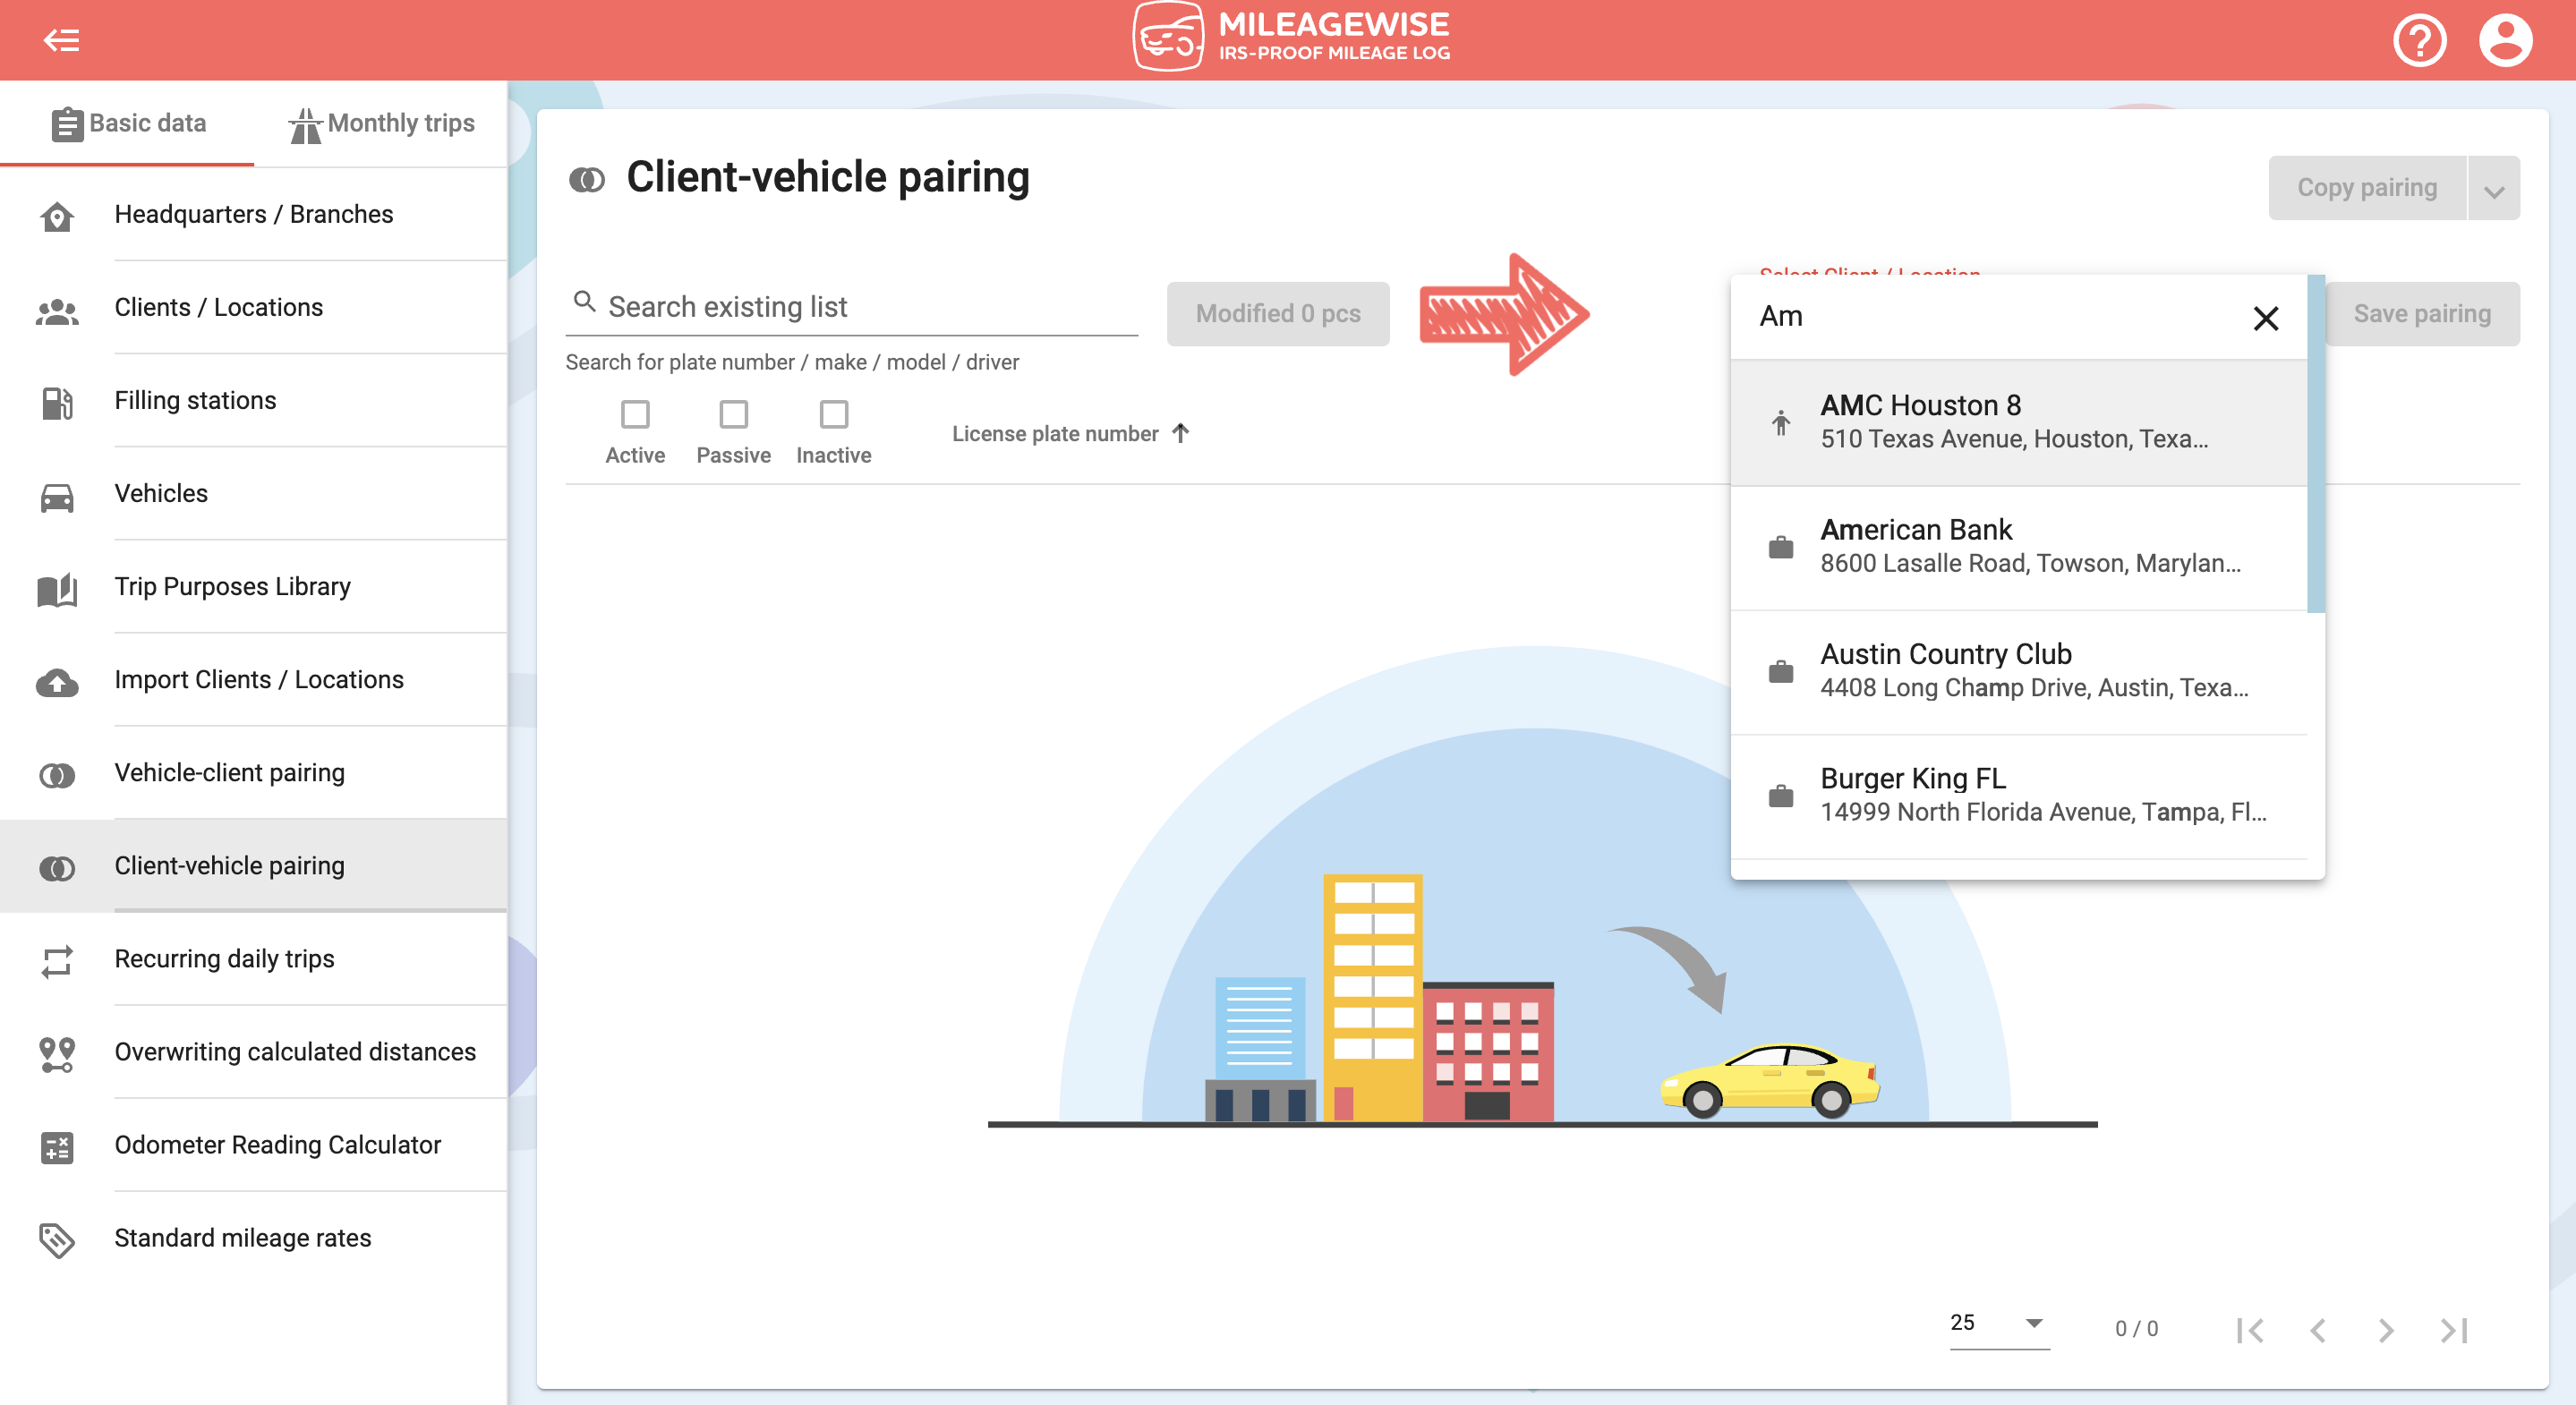
Task: Toggle the Passive checkbox
Action: (x=733, y=413)
